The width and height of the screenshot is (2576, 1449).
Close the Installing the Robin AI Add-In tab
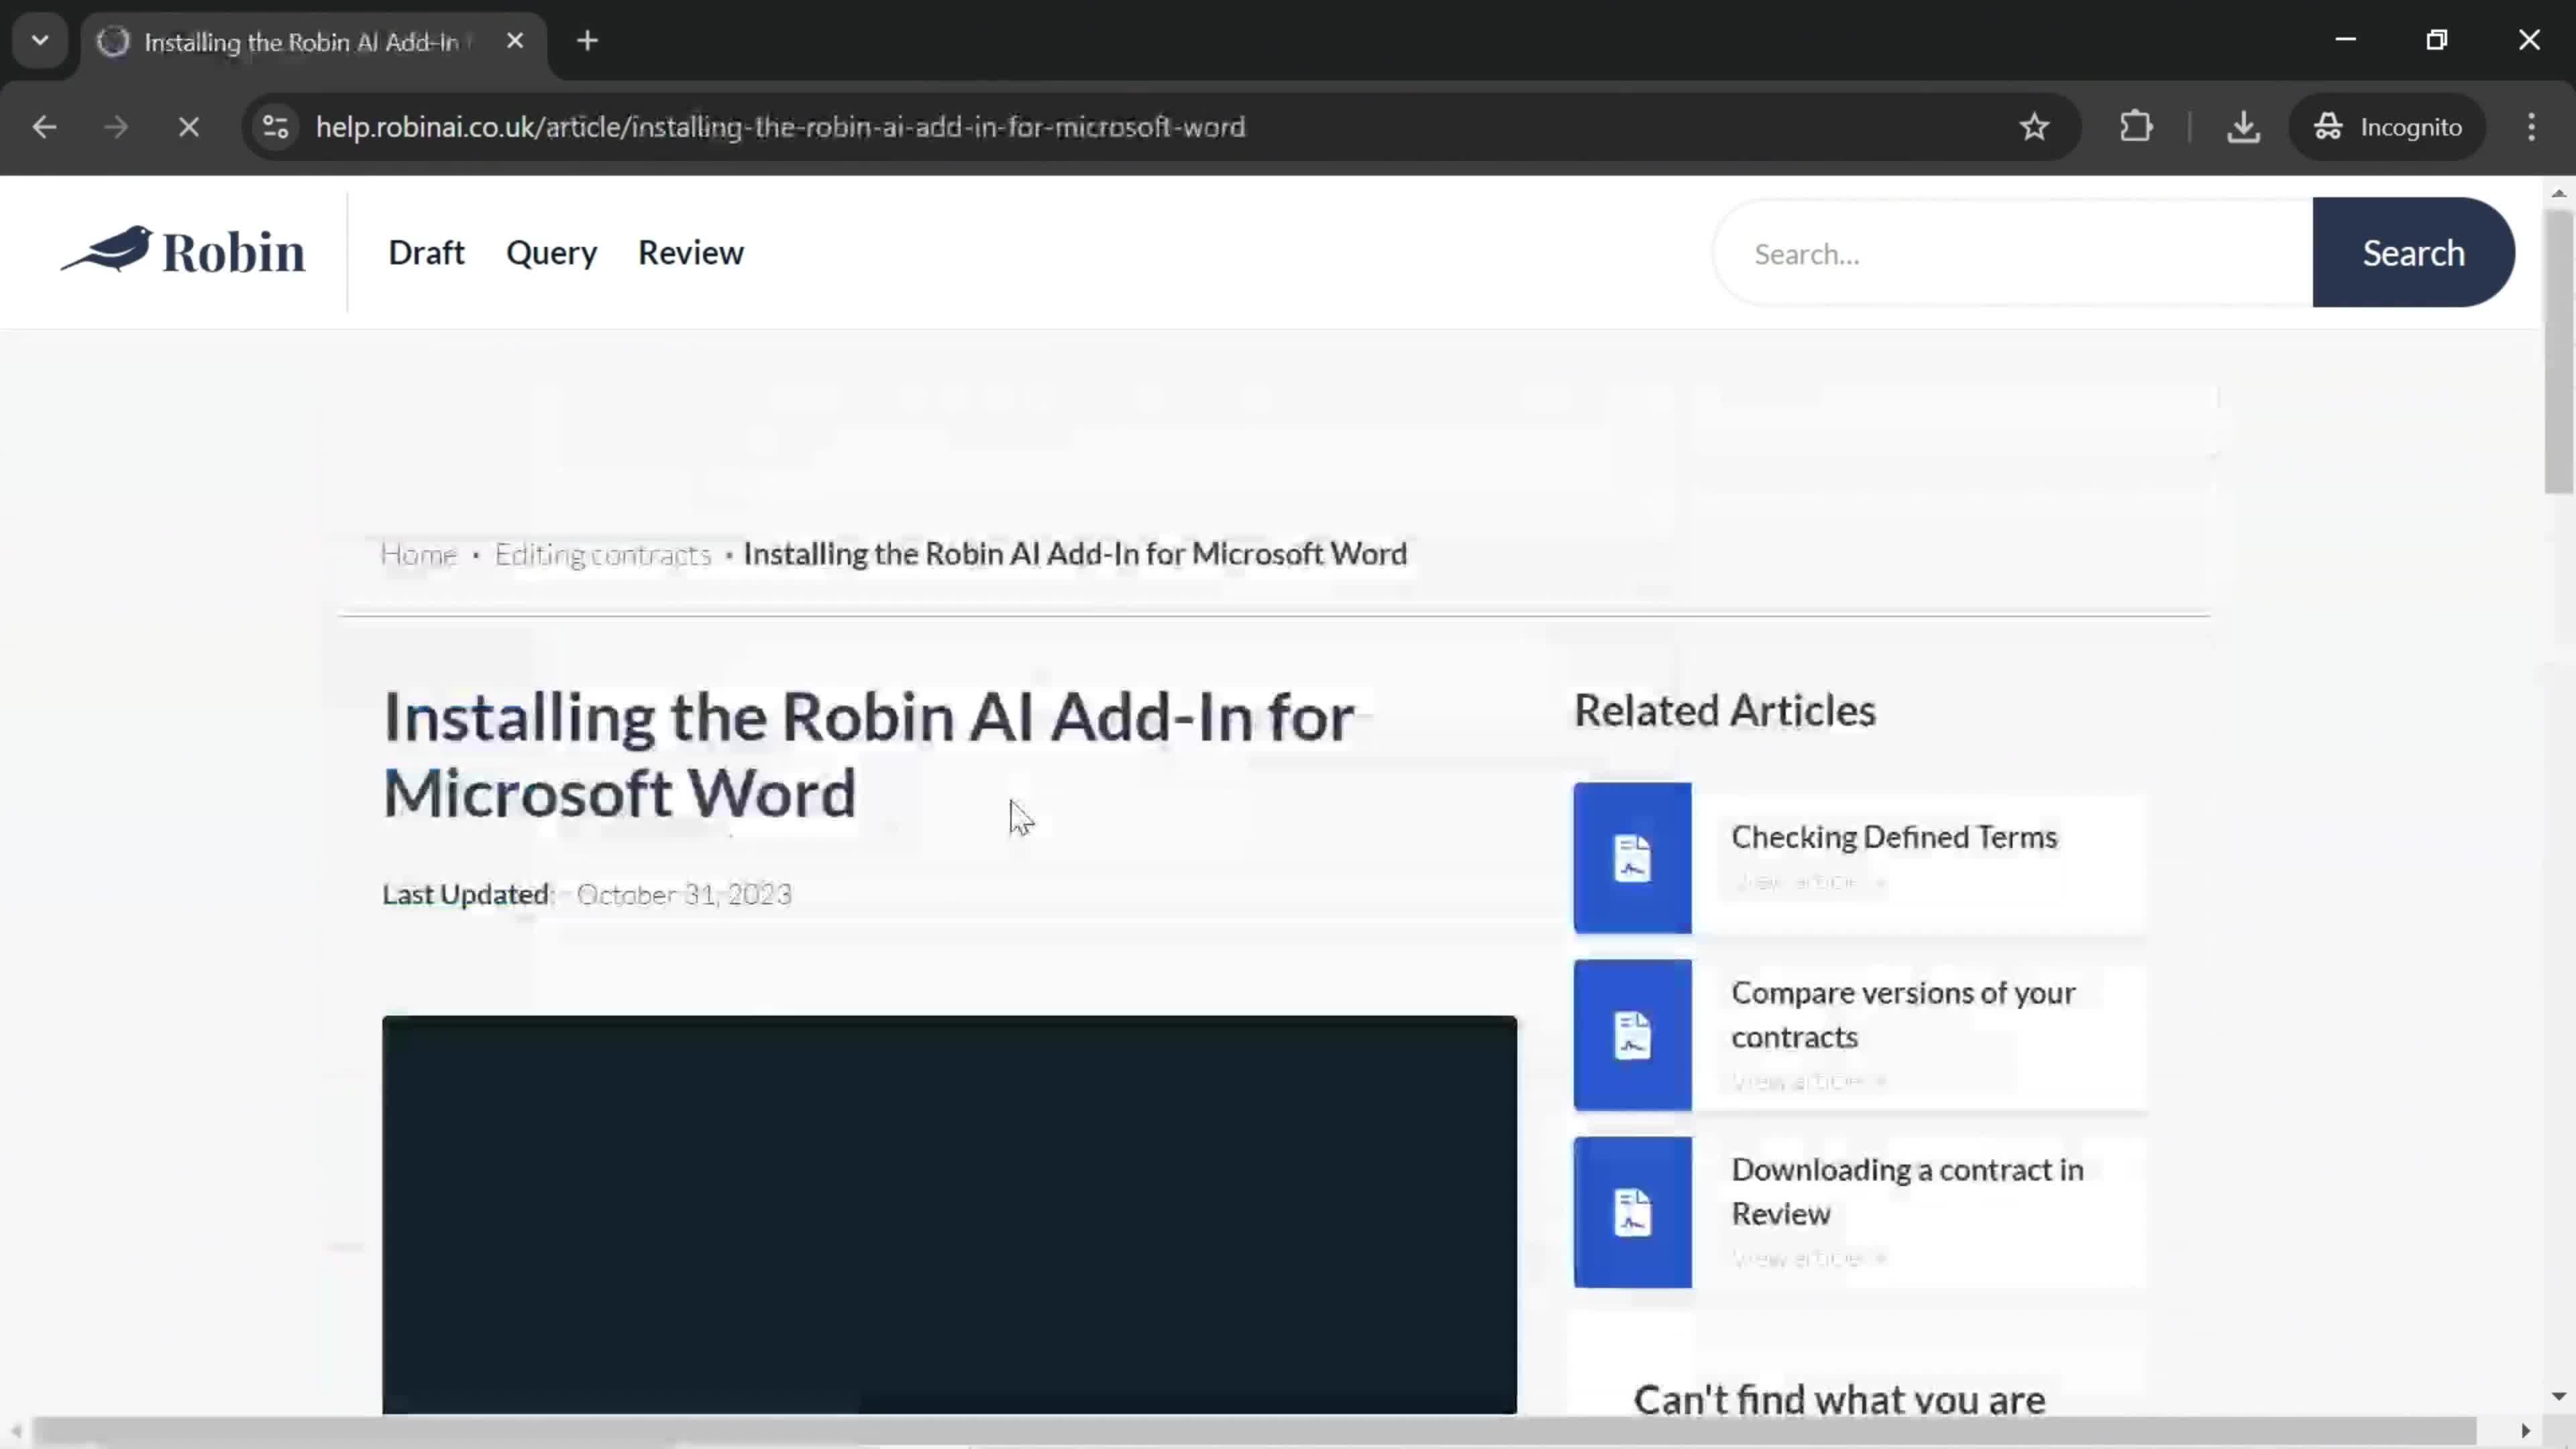coord(515,41)
